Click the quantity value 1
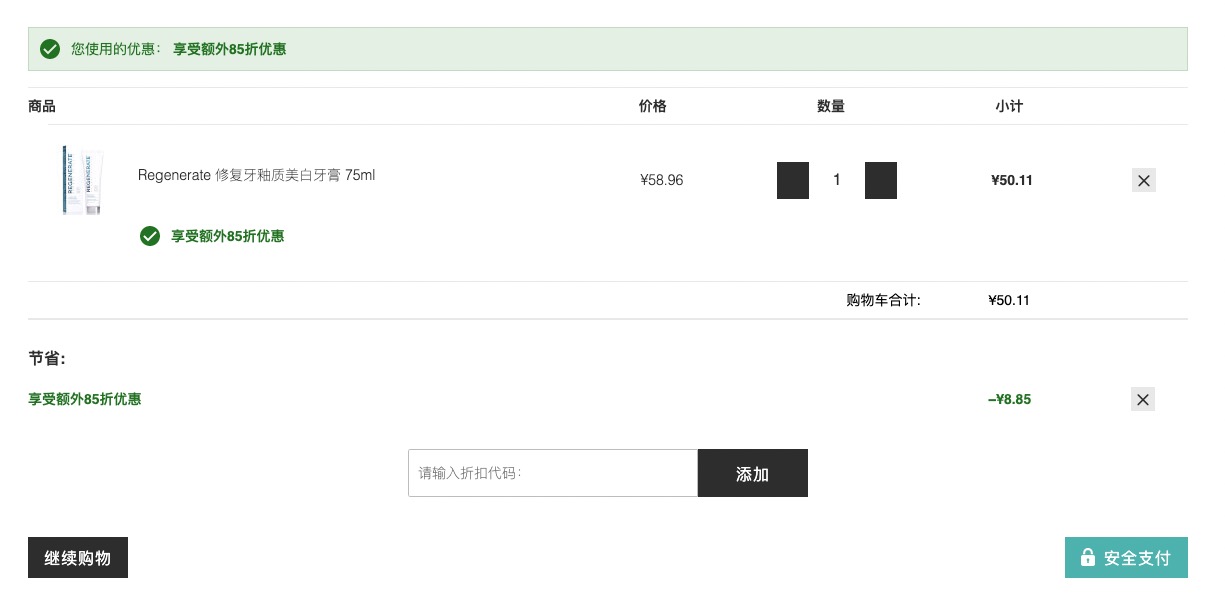This screenshot has height=613, width=1225. click(x=837, y=180)
